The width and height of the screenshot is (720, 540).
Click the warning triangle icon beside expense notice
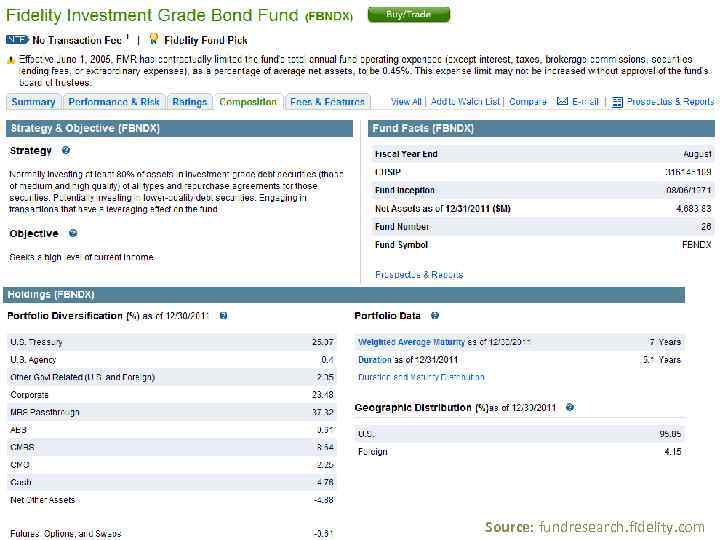click(x=11, y=60)
